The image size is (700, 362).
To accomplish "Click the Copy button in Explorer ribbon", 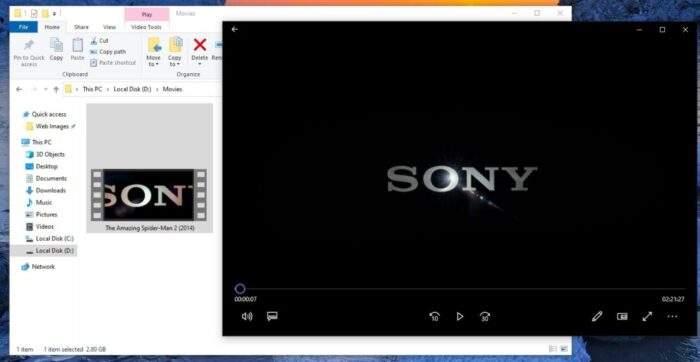I will pyautogui.click(x=56, y=50).
